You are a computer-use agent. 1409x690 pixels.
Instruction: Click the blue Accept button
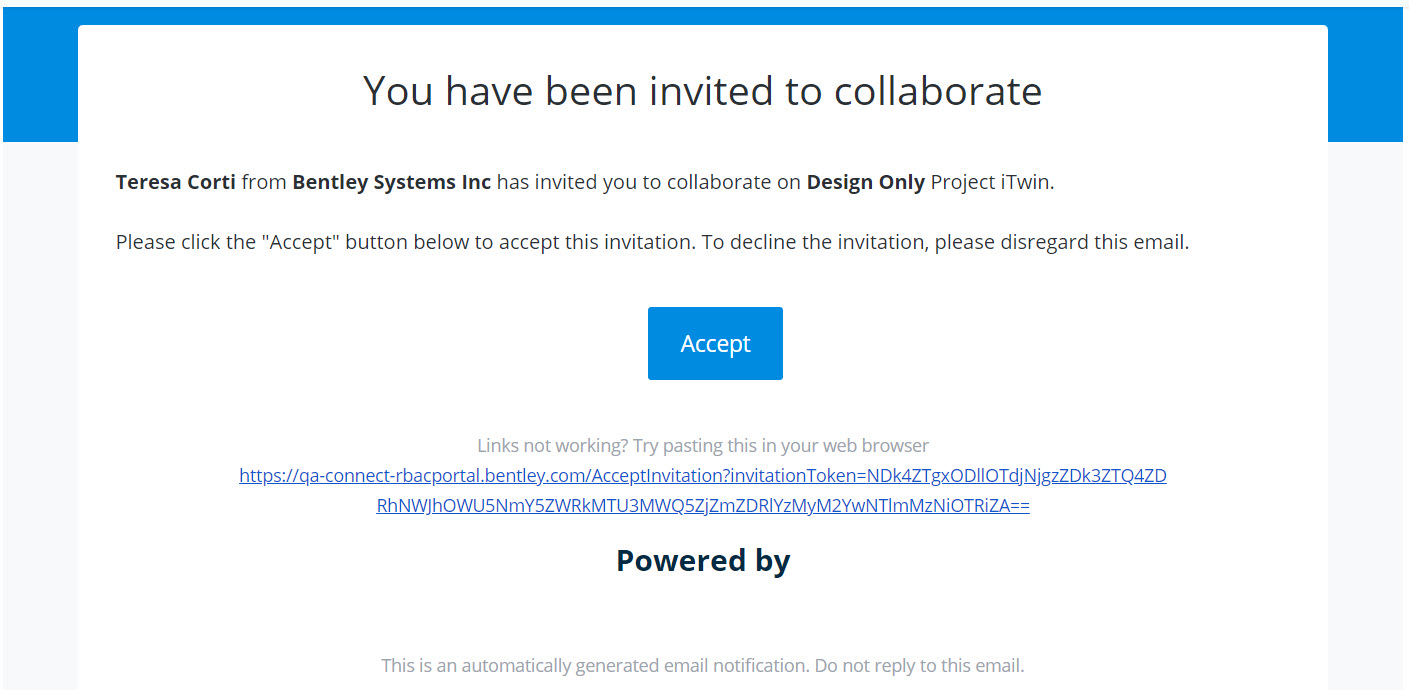(x=715, y=343)
